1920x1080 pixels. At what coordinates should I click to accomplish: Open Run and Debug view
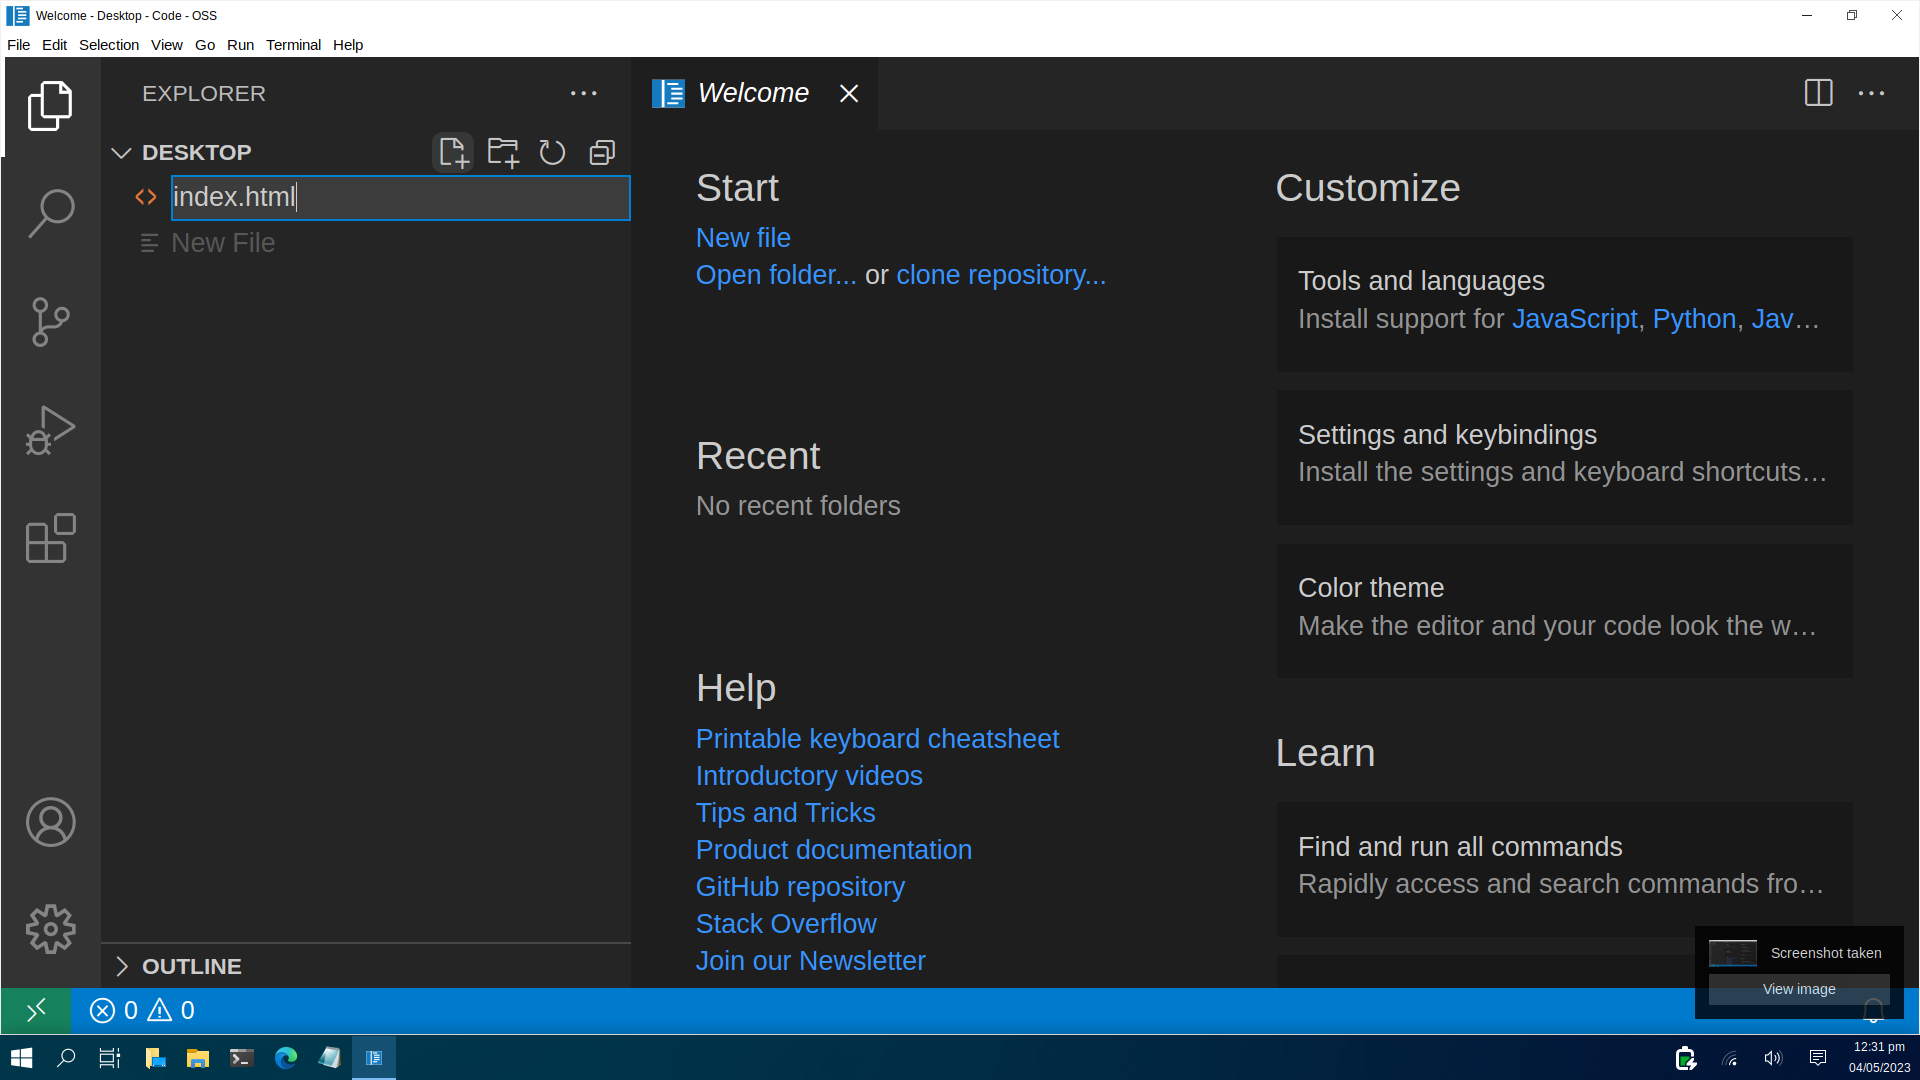50,430
